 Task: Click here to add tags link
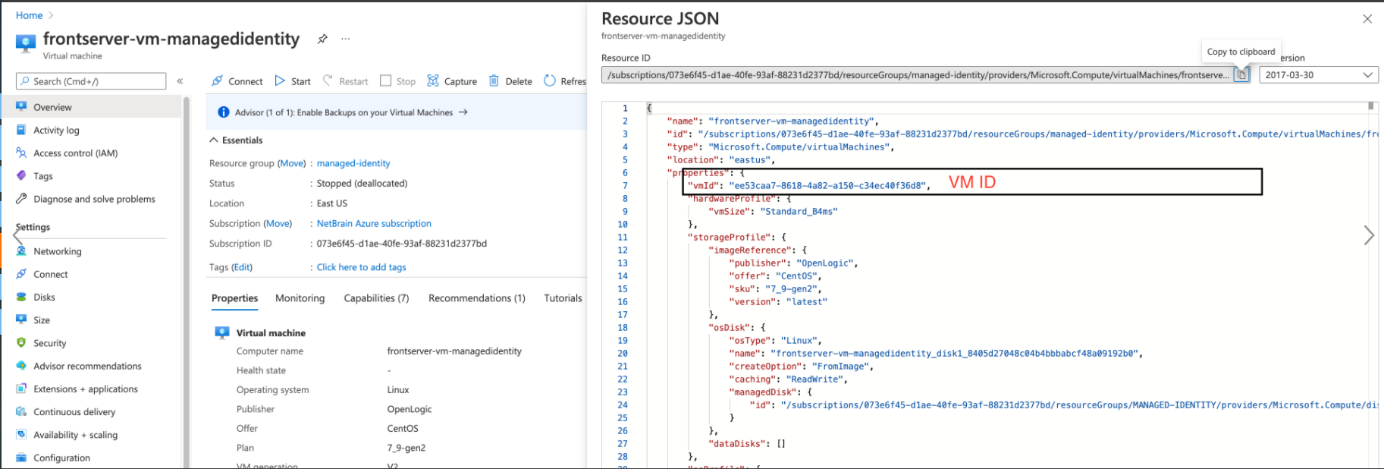coord(361,267)
